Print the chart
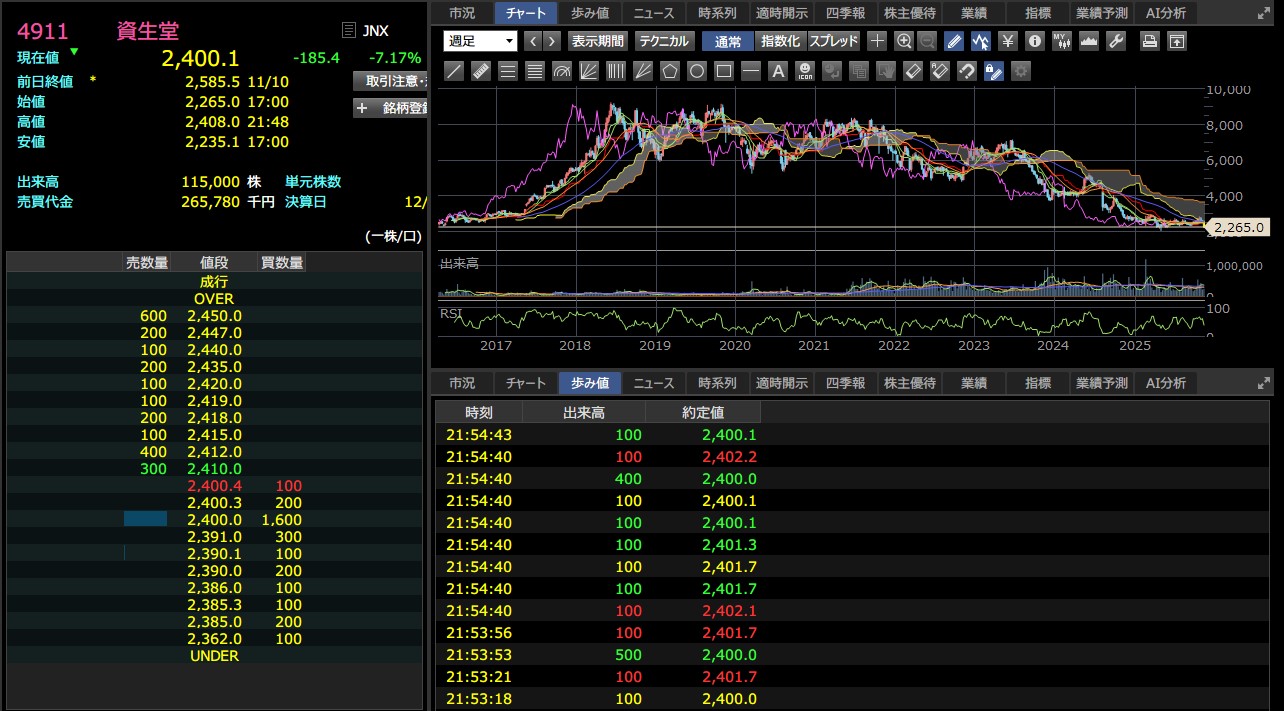This screenshot has width=1284, height=711. [1150, 41]
